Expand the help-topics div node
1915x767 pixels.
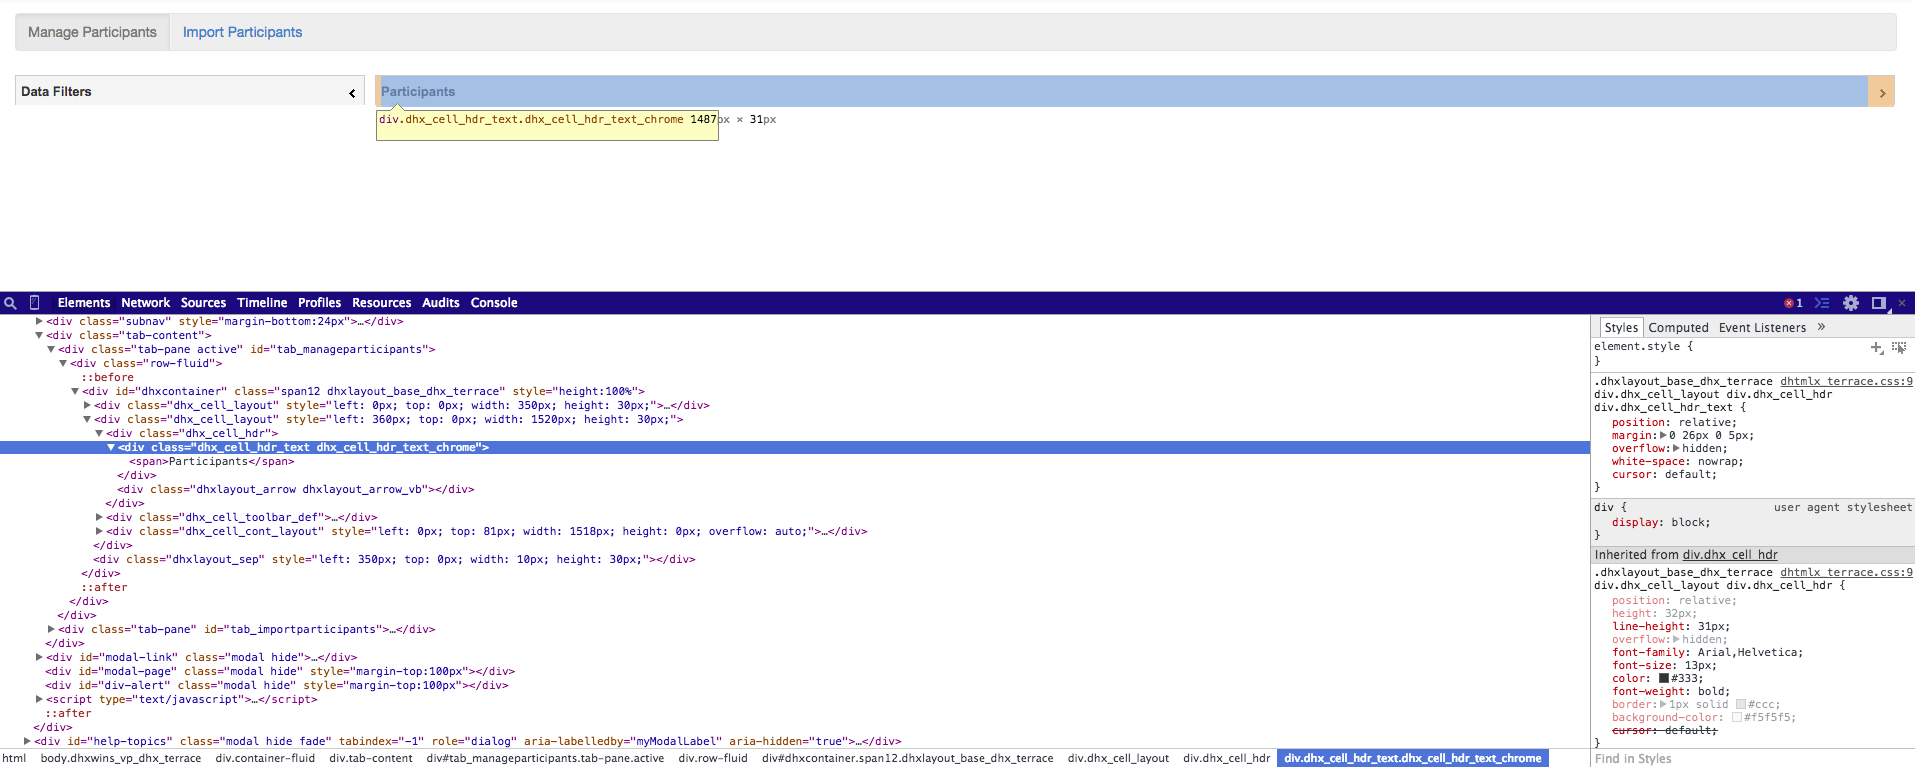27,741
